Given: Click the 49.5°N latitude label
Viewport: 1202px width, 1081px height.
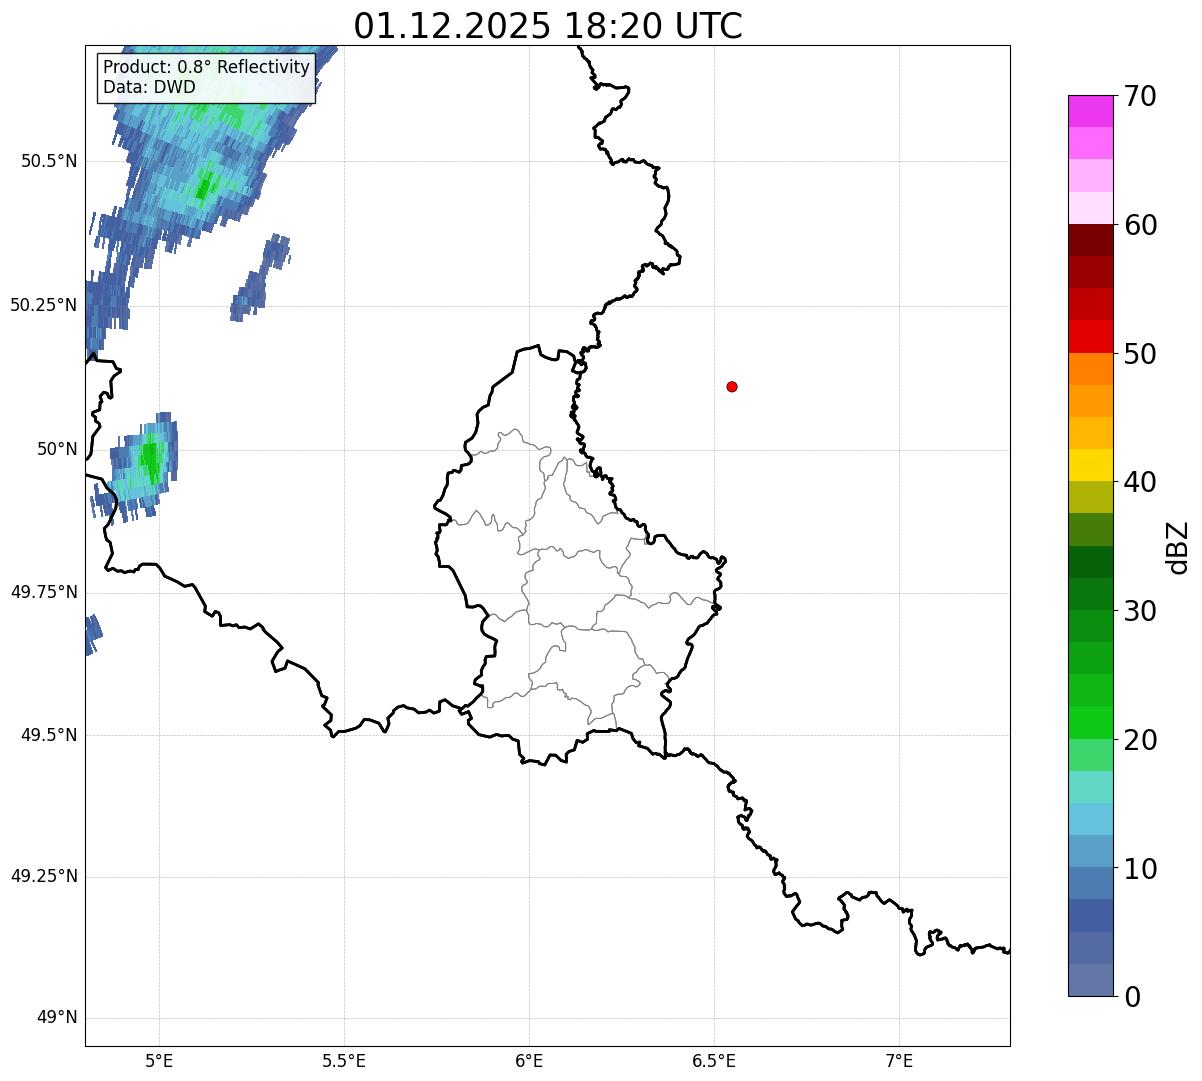Looking at the screenshot, I should point(49,735).
